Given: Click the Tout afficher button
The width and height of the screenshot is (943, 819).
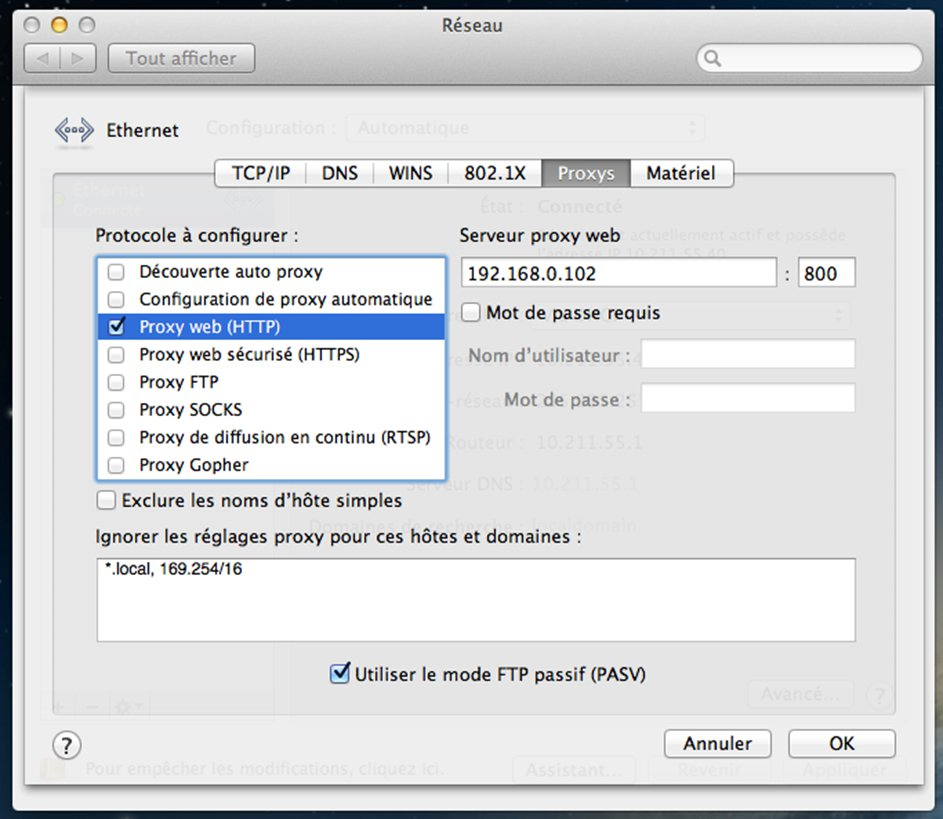Looking at the screenshot, I should (181, 58).
